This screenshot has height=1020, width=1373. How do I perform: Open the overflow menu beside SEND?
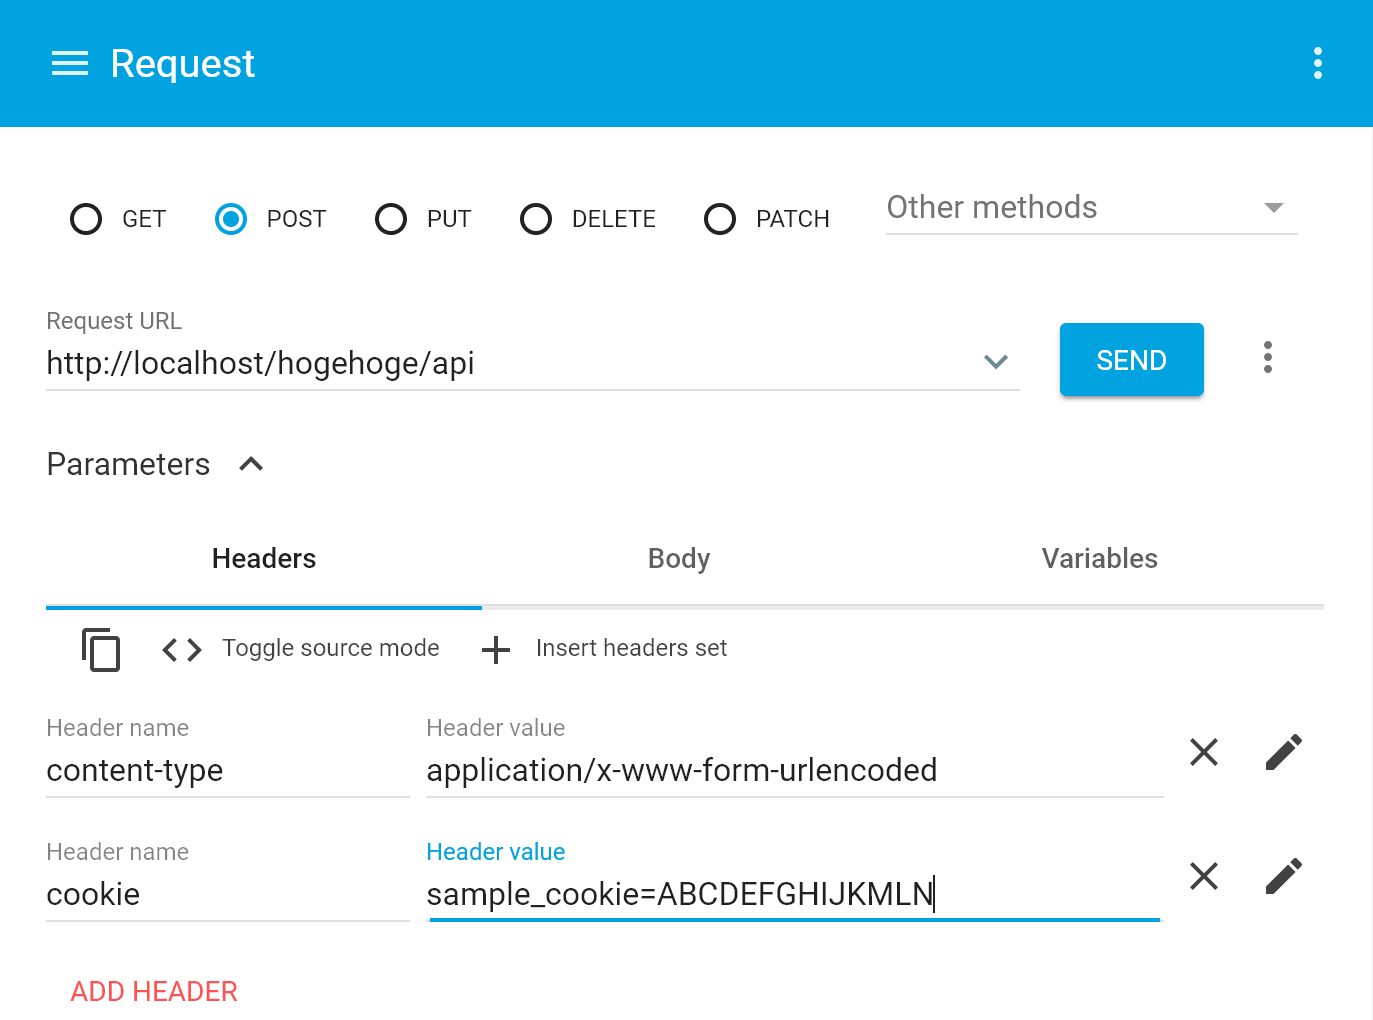[x=1267, y=358]
